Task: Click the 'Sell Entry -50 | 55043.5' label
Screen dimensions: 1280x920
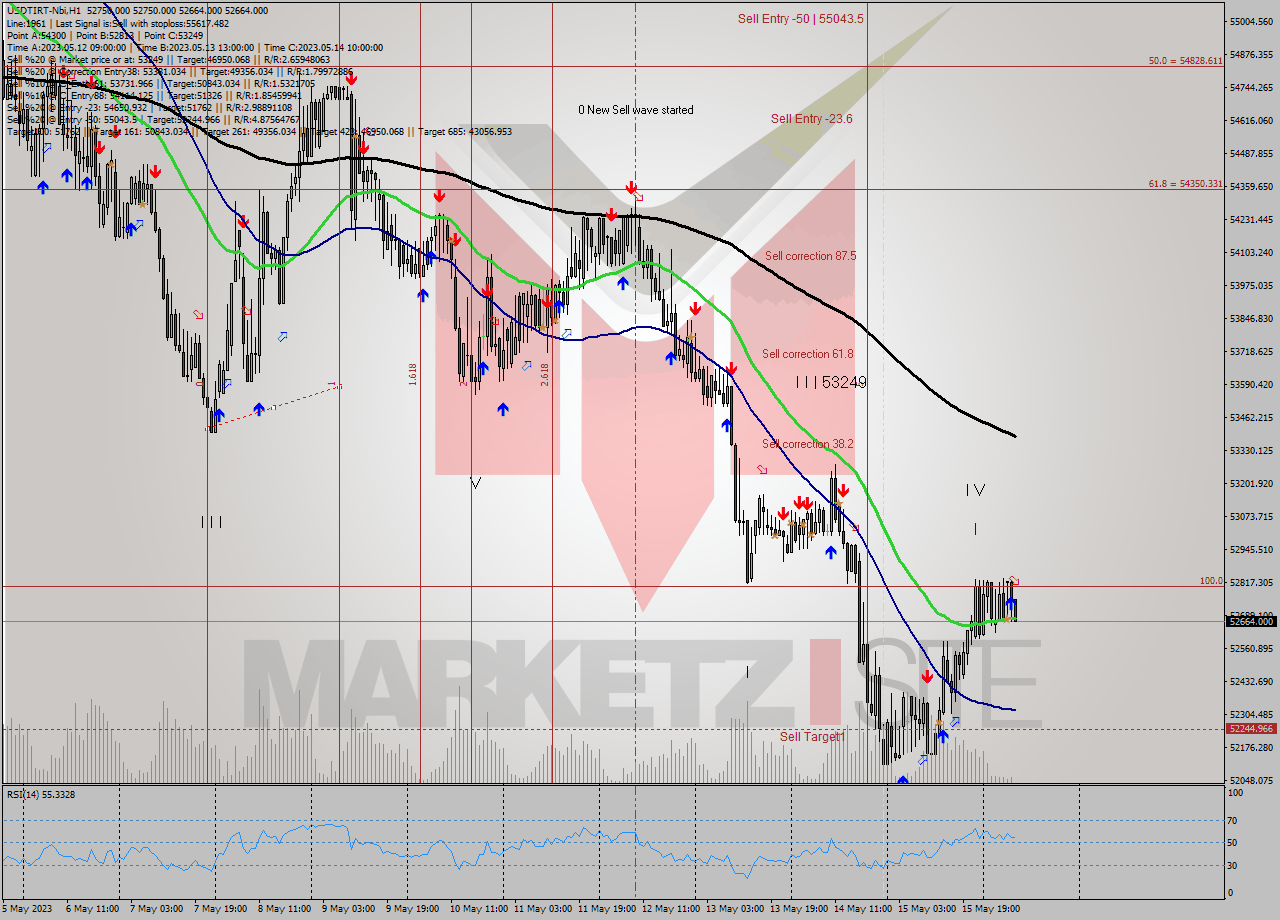Action: click(800, 19)
